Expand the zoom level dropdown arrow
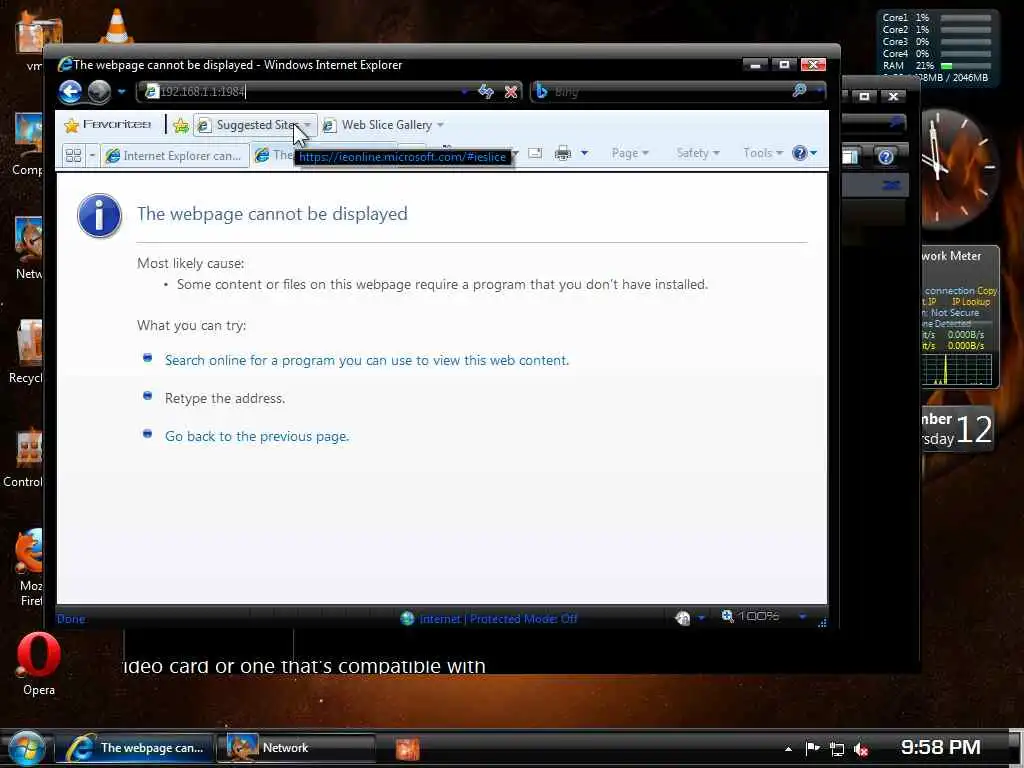 (802, 616)
